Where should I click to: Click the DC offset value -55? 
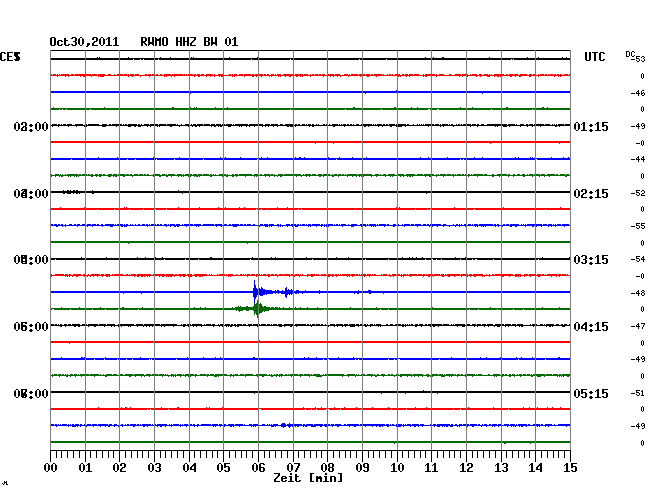[638, 226]
